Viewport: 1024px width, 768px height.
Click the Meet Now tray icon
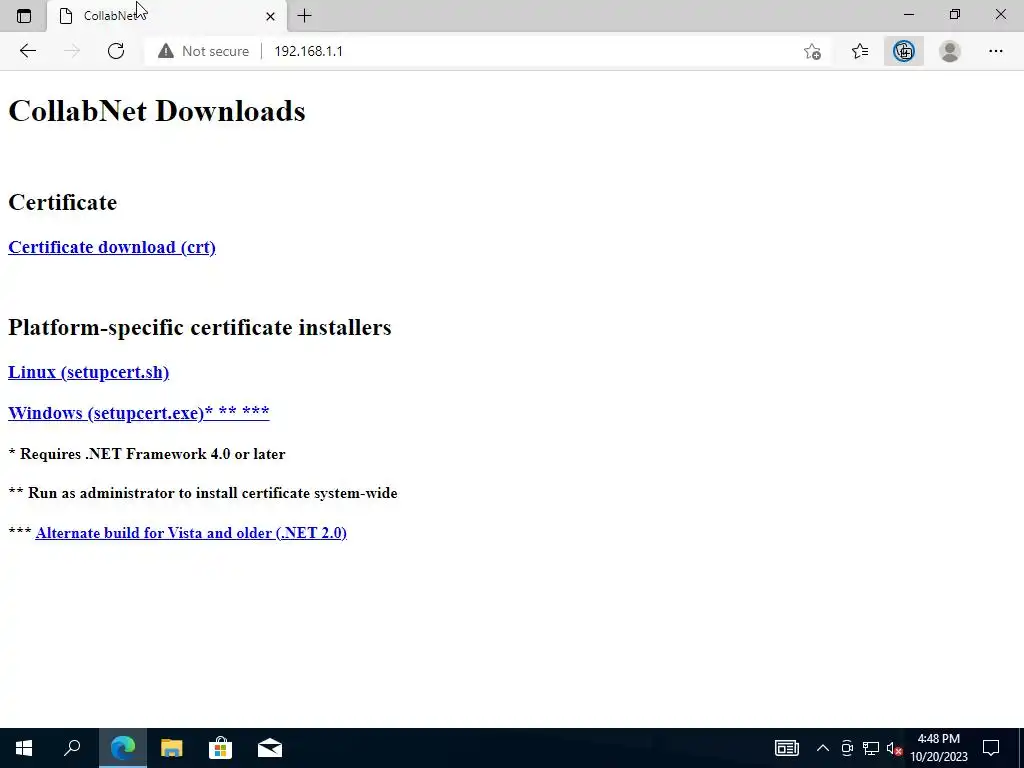(847, 748)
